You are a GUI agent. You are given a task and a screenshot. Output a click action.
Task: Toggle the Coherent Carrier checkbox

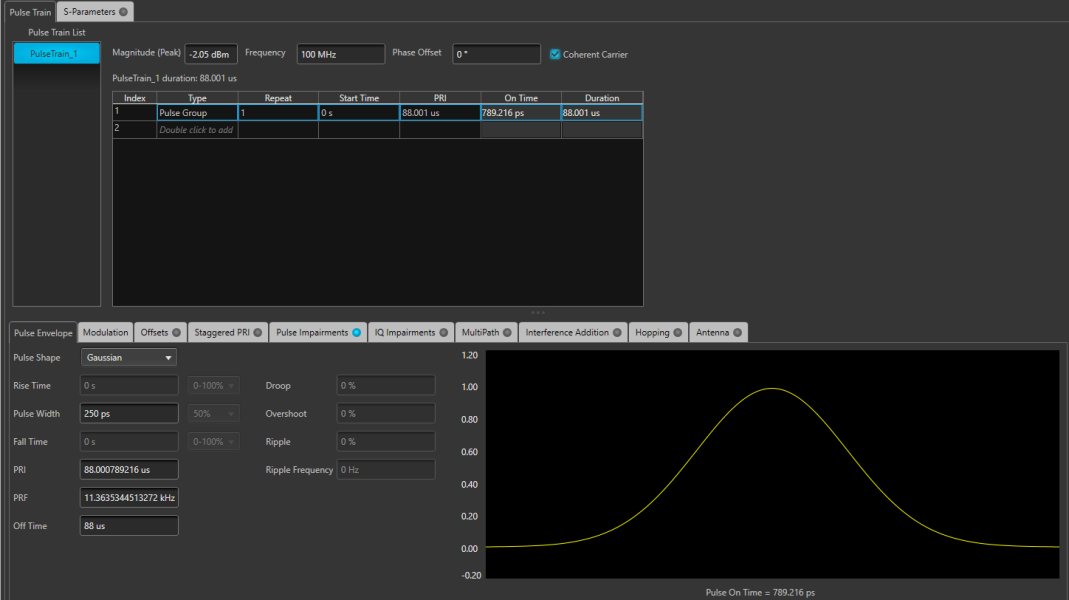tap(555, 54)
